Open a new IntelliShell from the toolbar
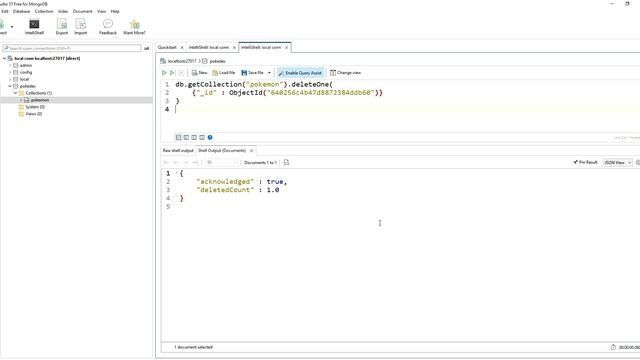 pyautogui.click(x=34, y=27)
